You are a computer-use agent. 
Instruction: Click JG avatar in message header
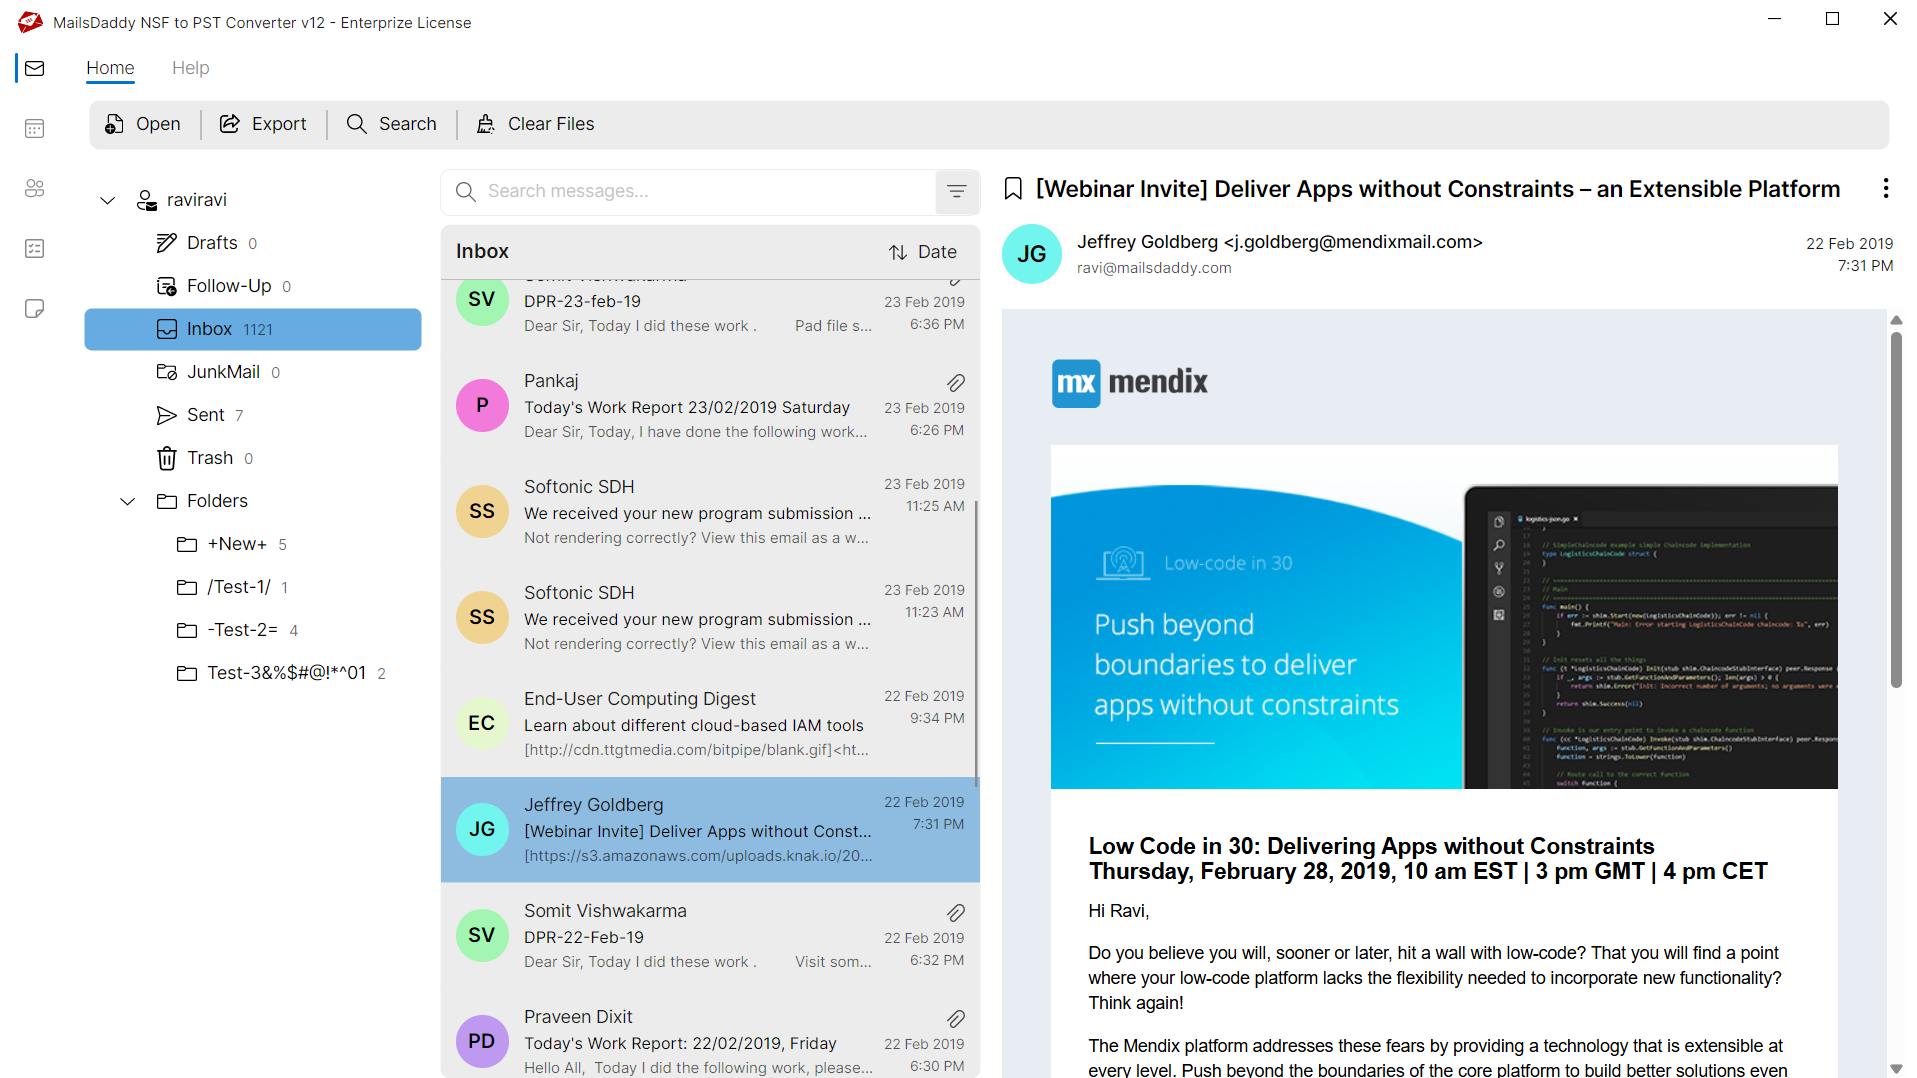tap(1031, 254)
